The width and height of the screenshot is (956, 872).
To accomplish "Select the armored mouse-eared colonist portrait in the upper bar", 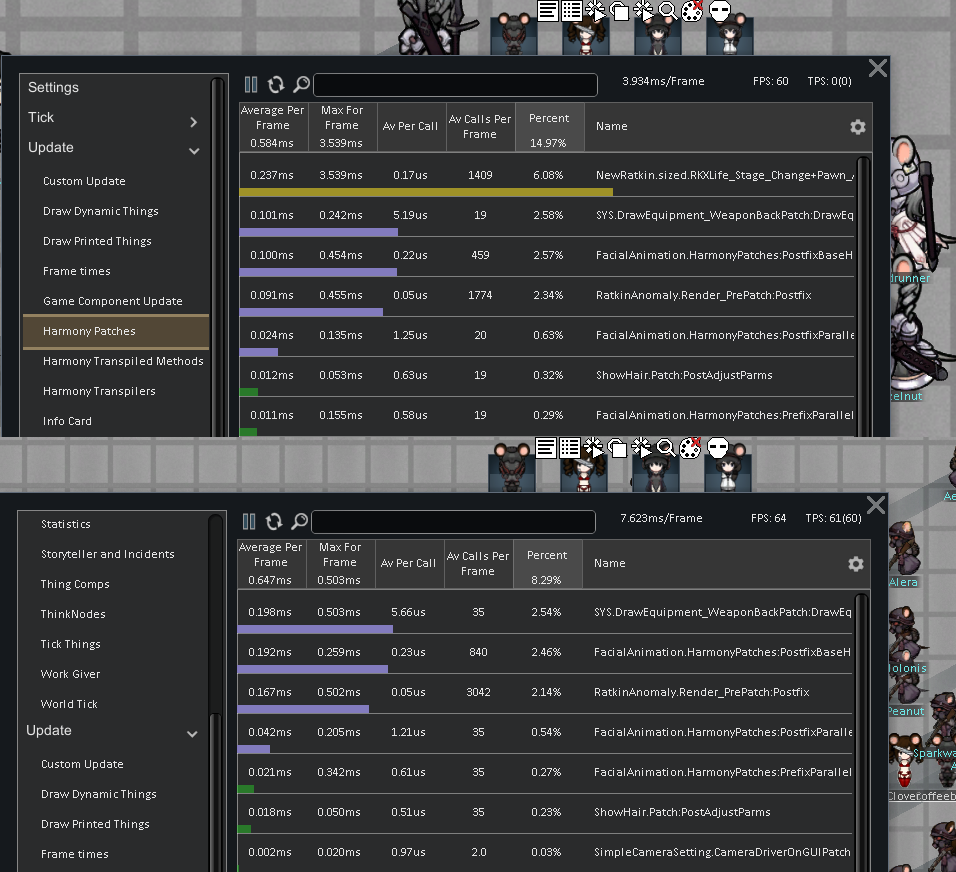I will 514,35.
